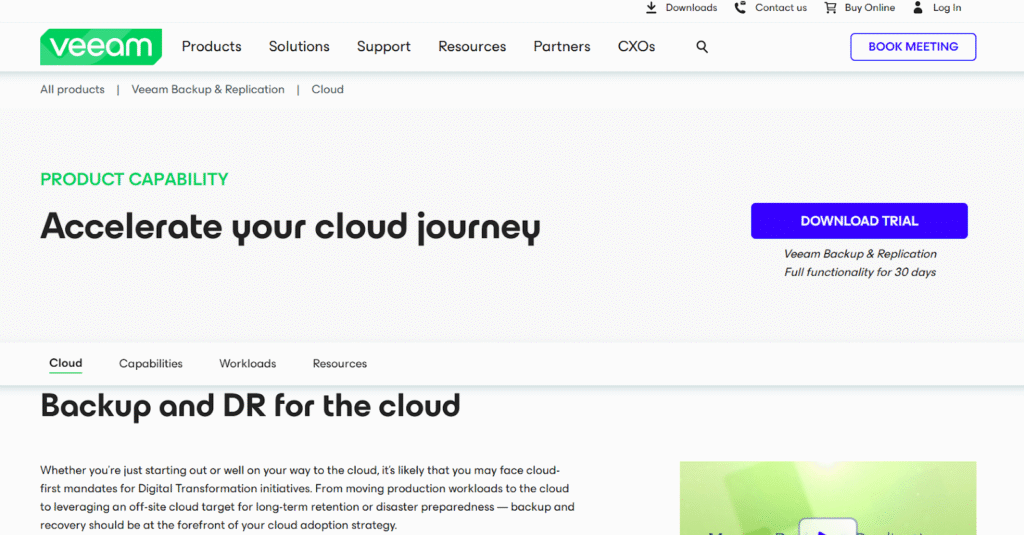
Task: Open the Buy Online shopping cart icon
Action: 830,8
